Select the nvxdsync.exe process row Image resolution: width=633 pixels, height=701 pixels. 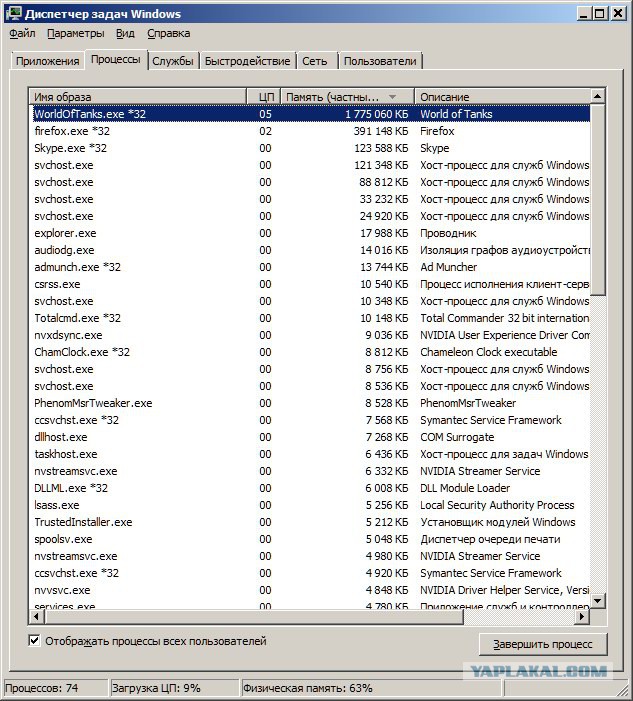coord(311,335)
